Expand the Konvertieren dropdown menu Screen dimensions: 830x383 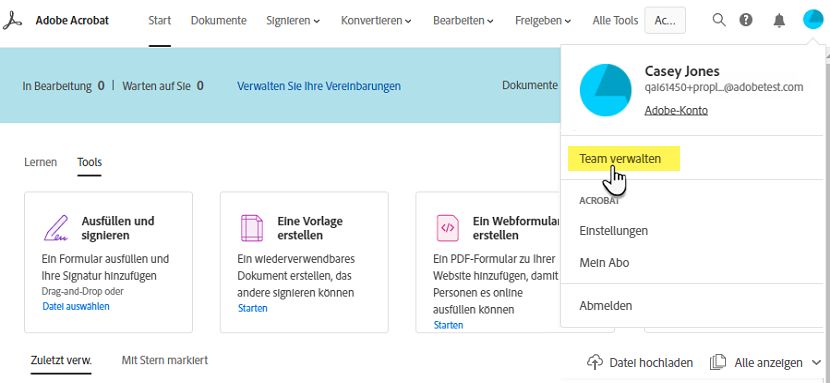click(376, 21)
